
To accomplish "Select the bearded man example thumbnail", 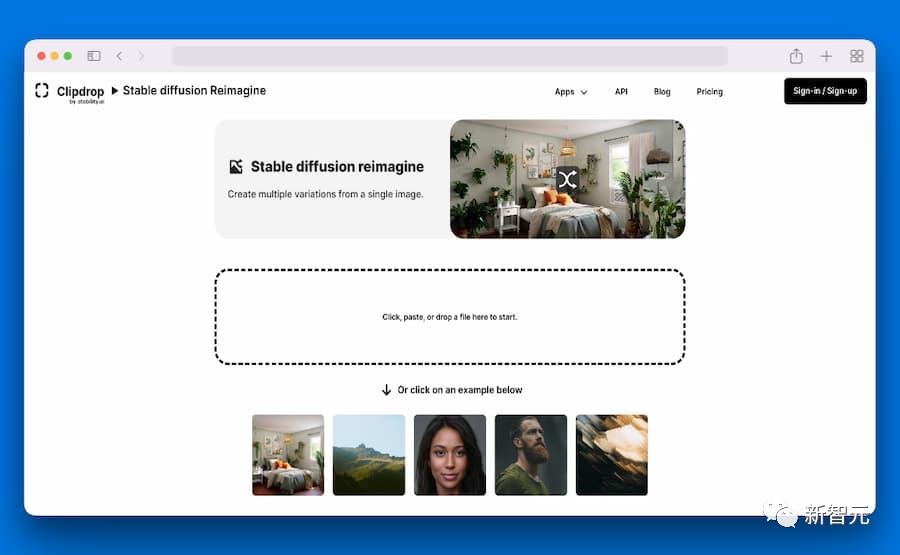I will (531, 455).
